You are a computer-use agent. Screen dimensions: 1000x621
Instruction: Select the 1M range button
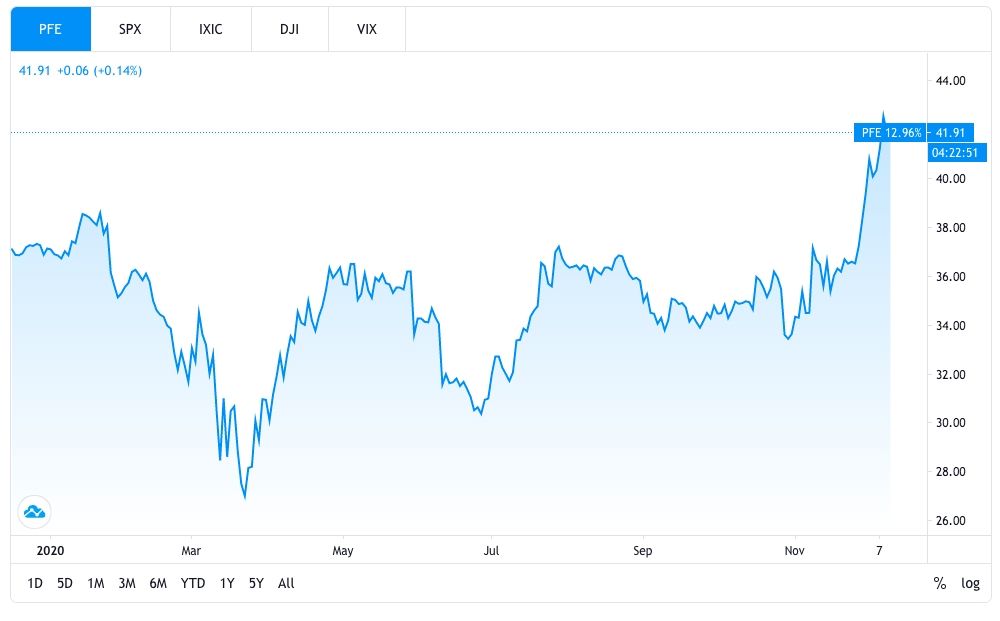click(x=96, y=584)
